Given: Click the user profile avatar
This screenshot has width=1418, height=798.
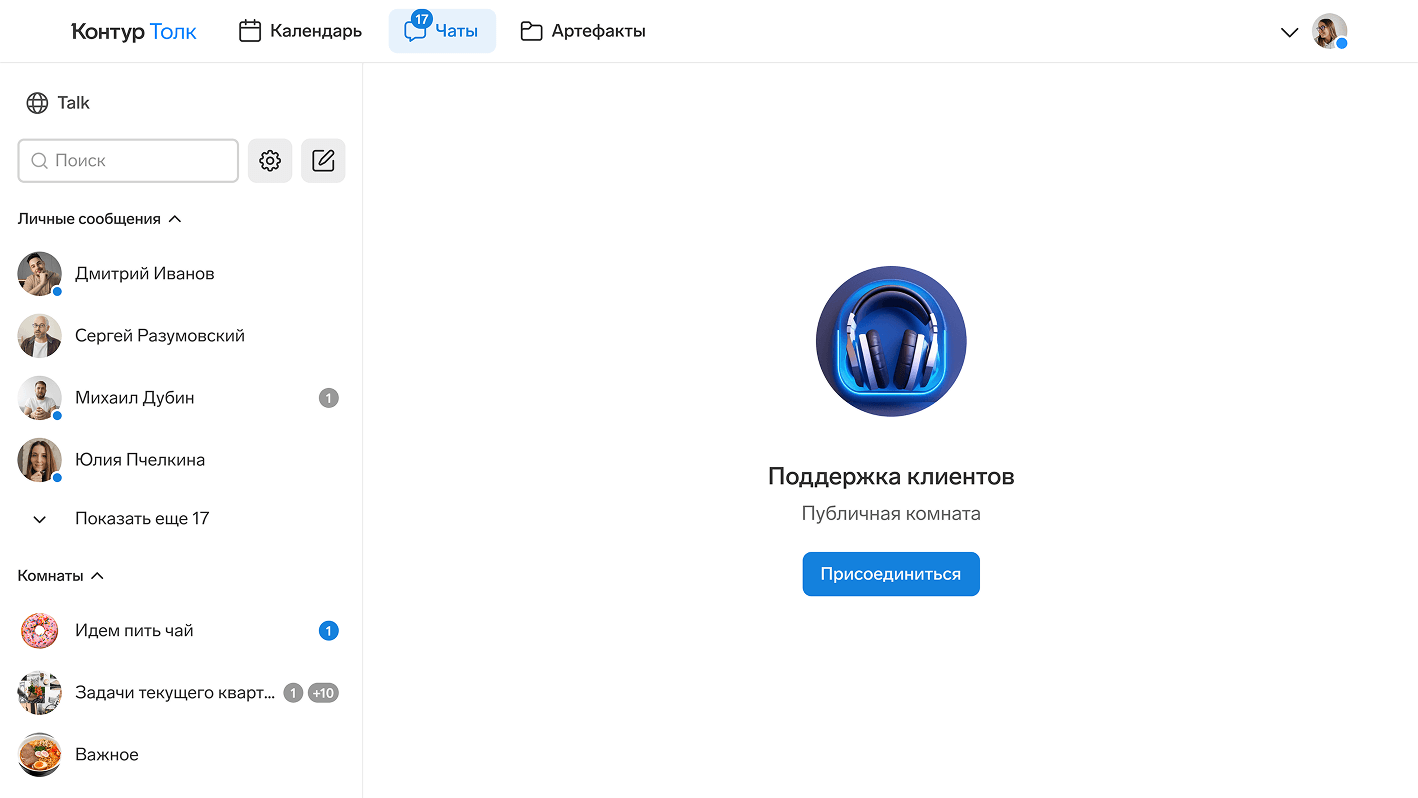Looking at the screenshot, I should [1329, 31].
